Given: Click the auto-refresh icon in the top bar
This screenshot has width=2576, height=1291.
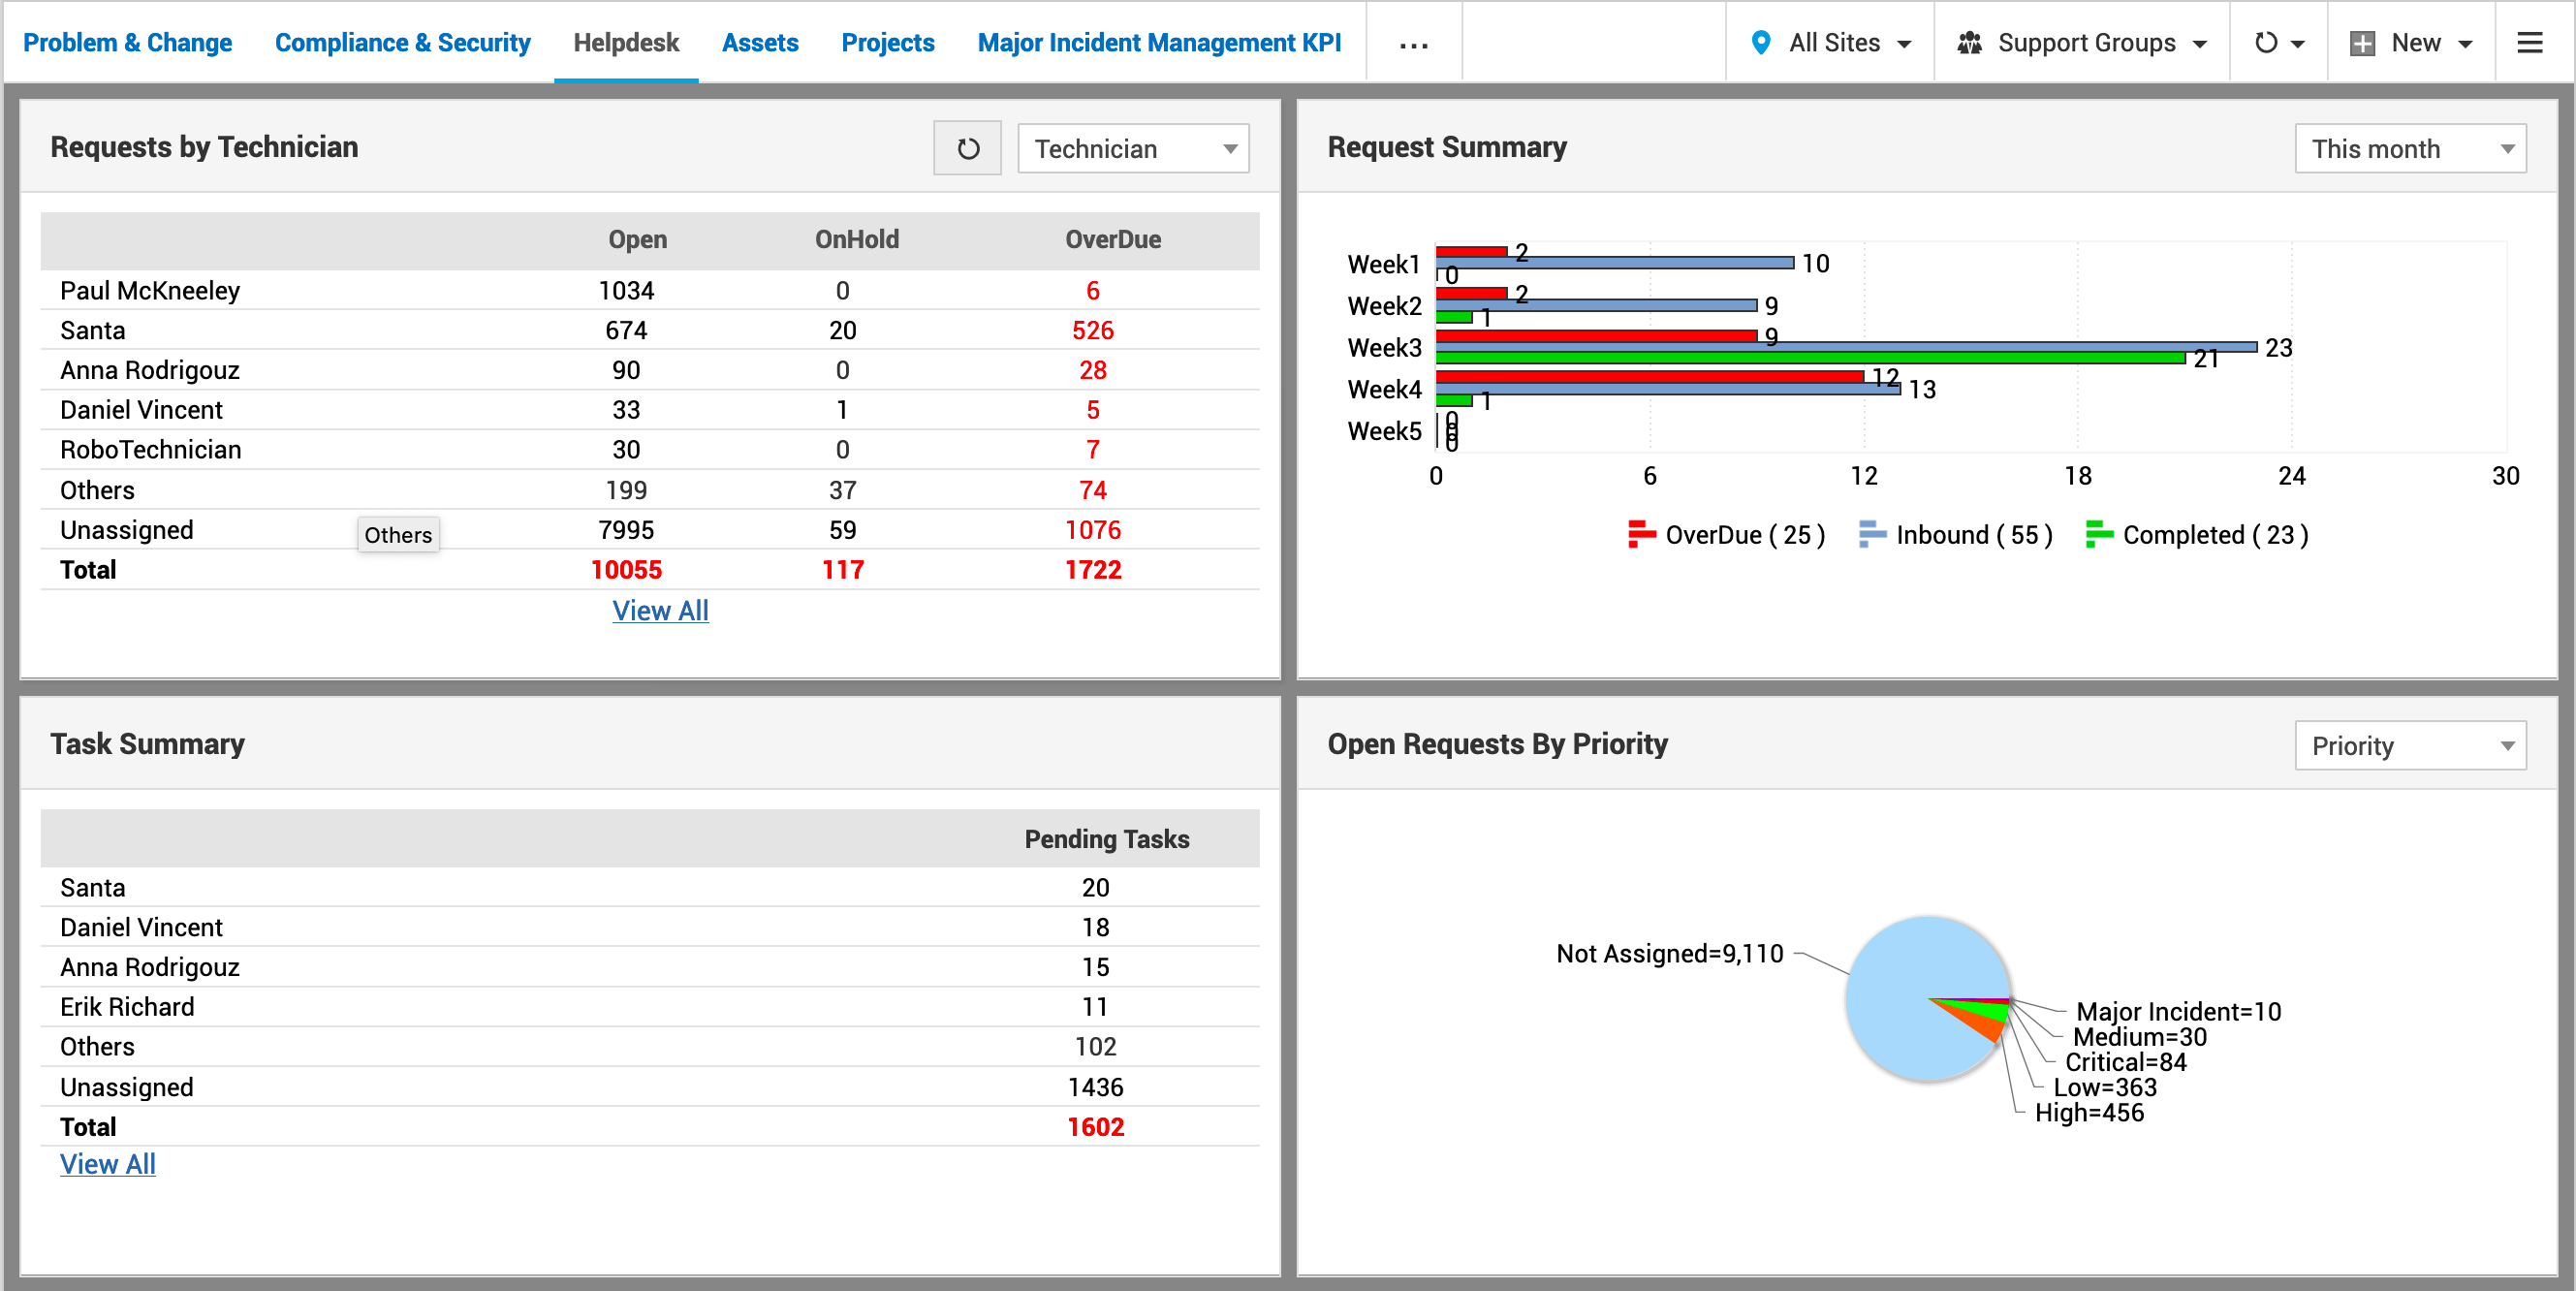Looking at the screenshot, I should tap(2266, 42).
